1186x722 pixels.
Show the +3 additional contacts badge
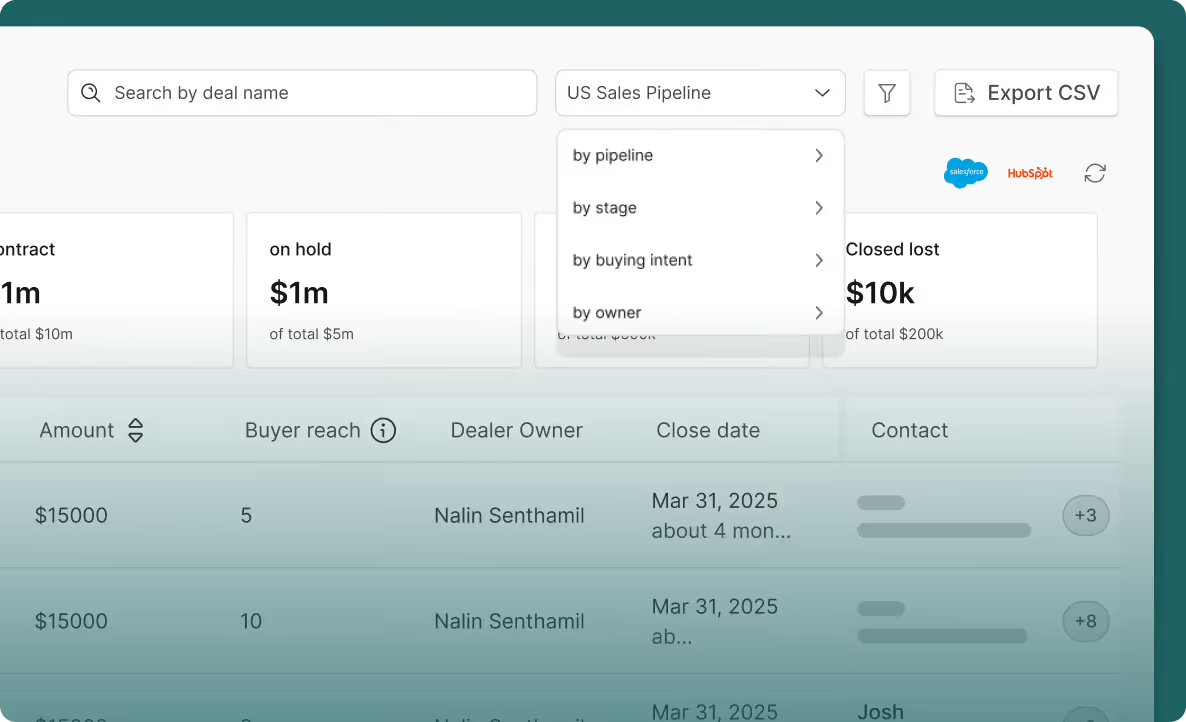(1085, 516)
